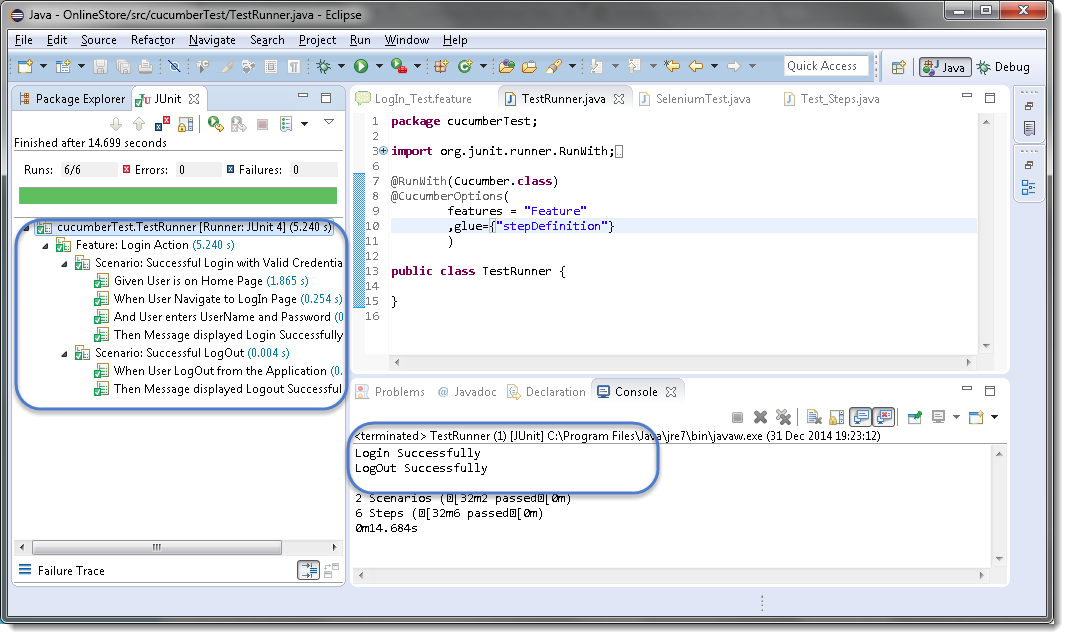Click the JUnit horizontal scrollbar thumb
This screenshot has width=1069, height=639.
pos(157,547)
